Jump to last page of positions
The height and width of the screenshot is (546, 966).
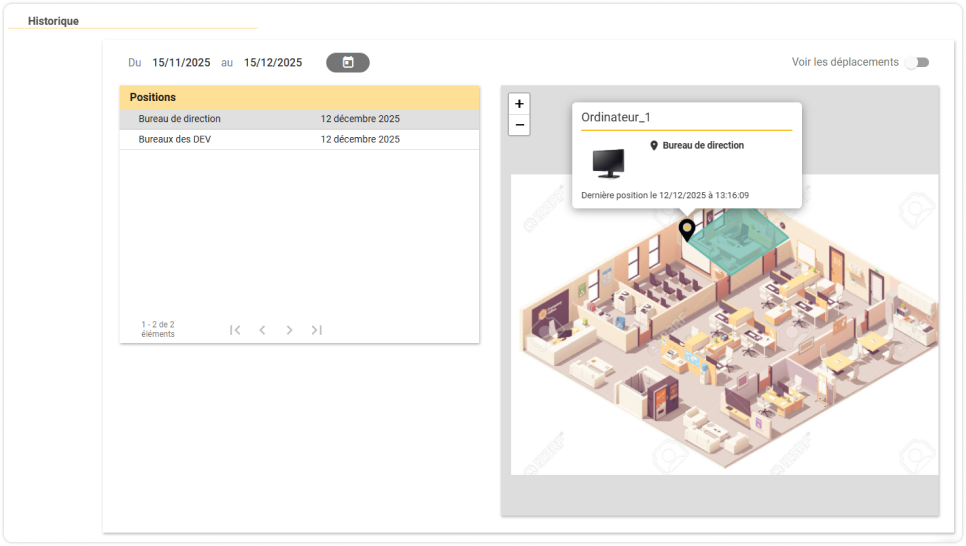(317, 330)
